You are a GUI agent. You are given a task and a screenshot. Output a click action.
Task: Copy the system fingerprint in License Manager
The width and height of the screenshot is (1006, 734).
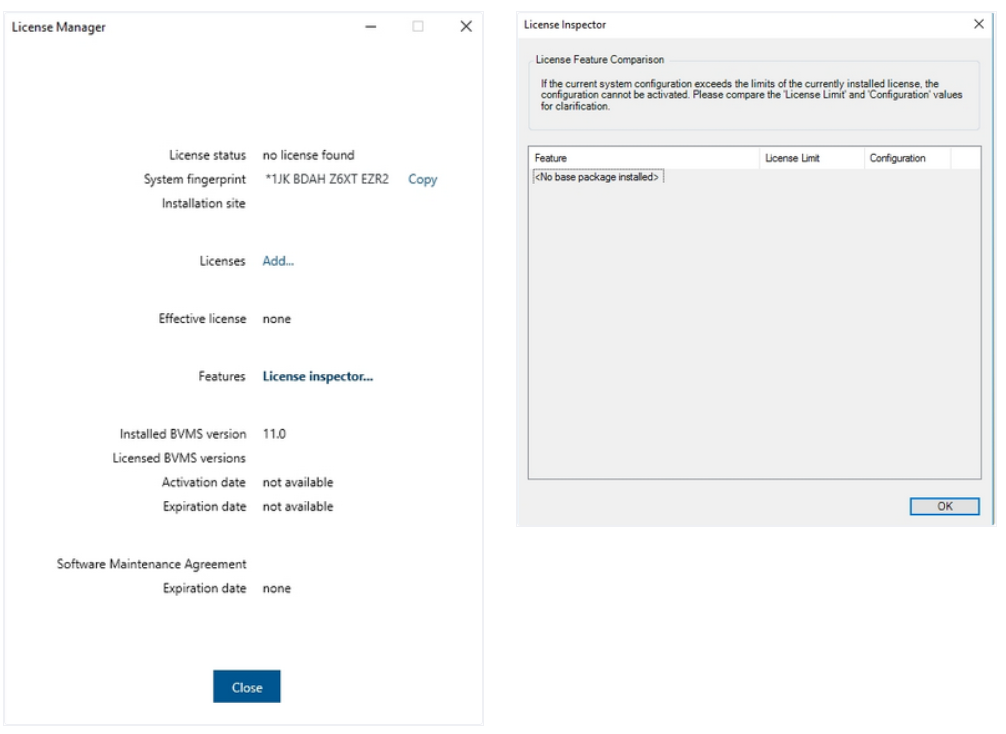coord(422,180)
